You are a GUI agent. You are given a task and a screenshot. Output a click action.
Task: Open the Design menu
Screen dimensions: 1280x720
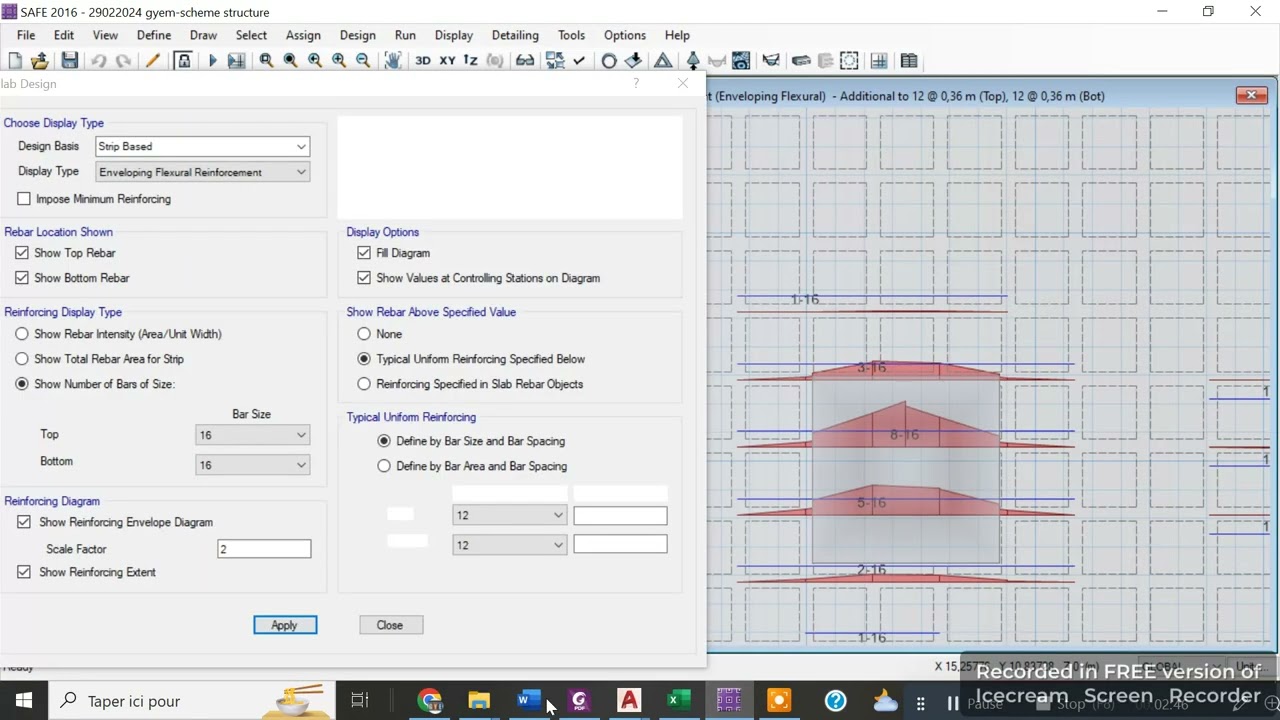pos(358,35)
